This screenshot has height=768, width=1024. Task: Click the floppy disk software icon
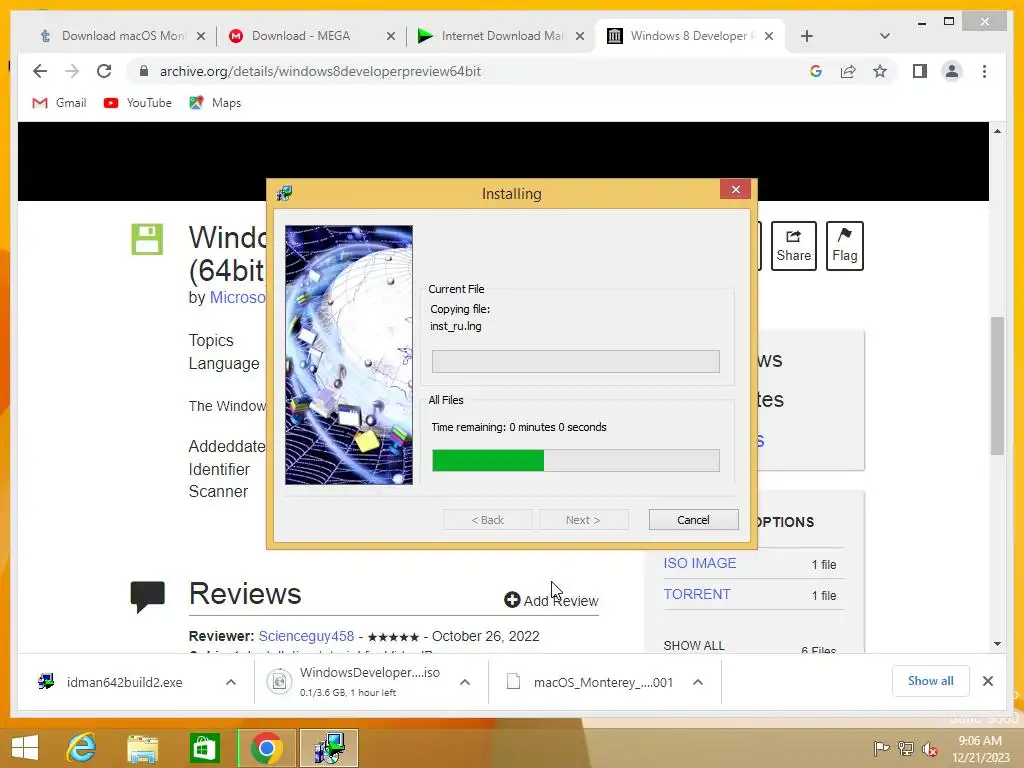click(x=147, y=239)
